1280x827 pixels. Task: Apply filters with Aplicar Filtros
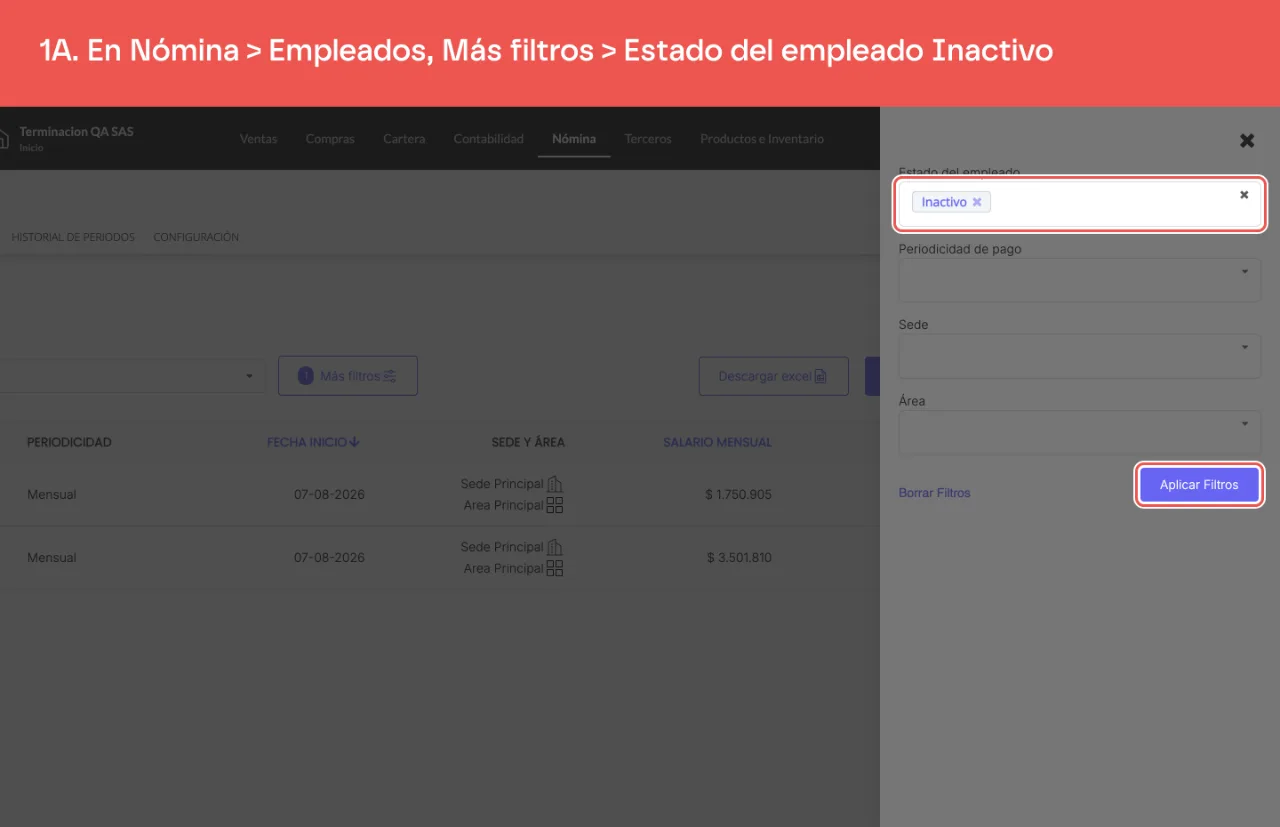(x=1199, y=485)
